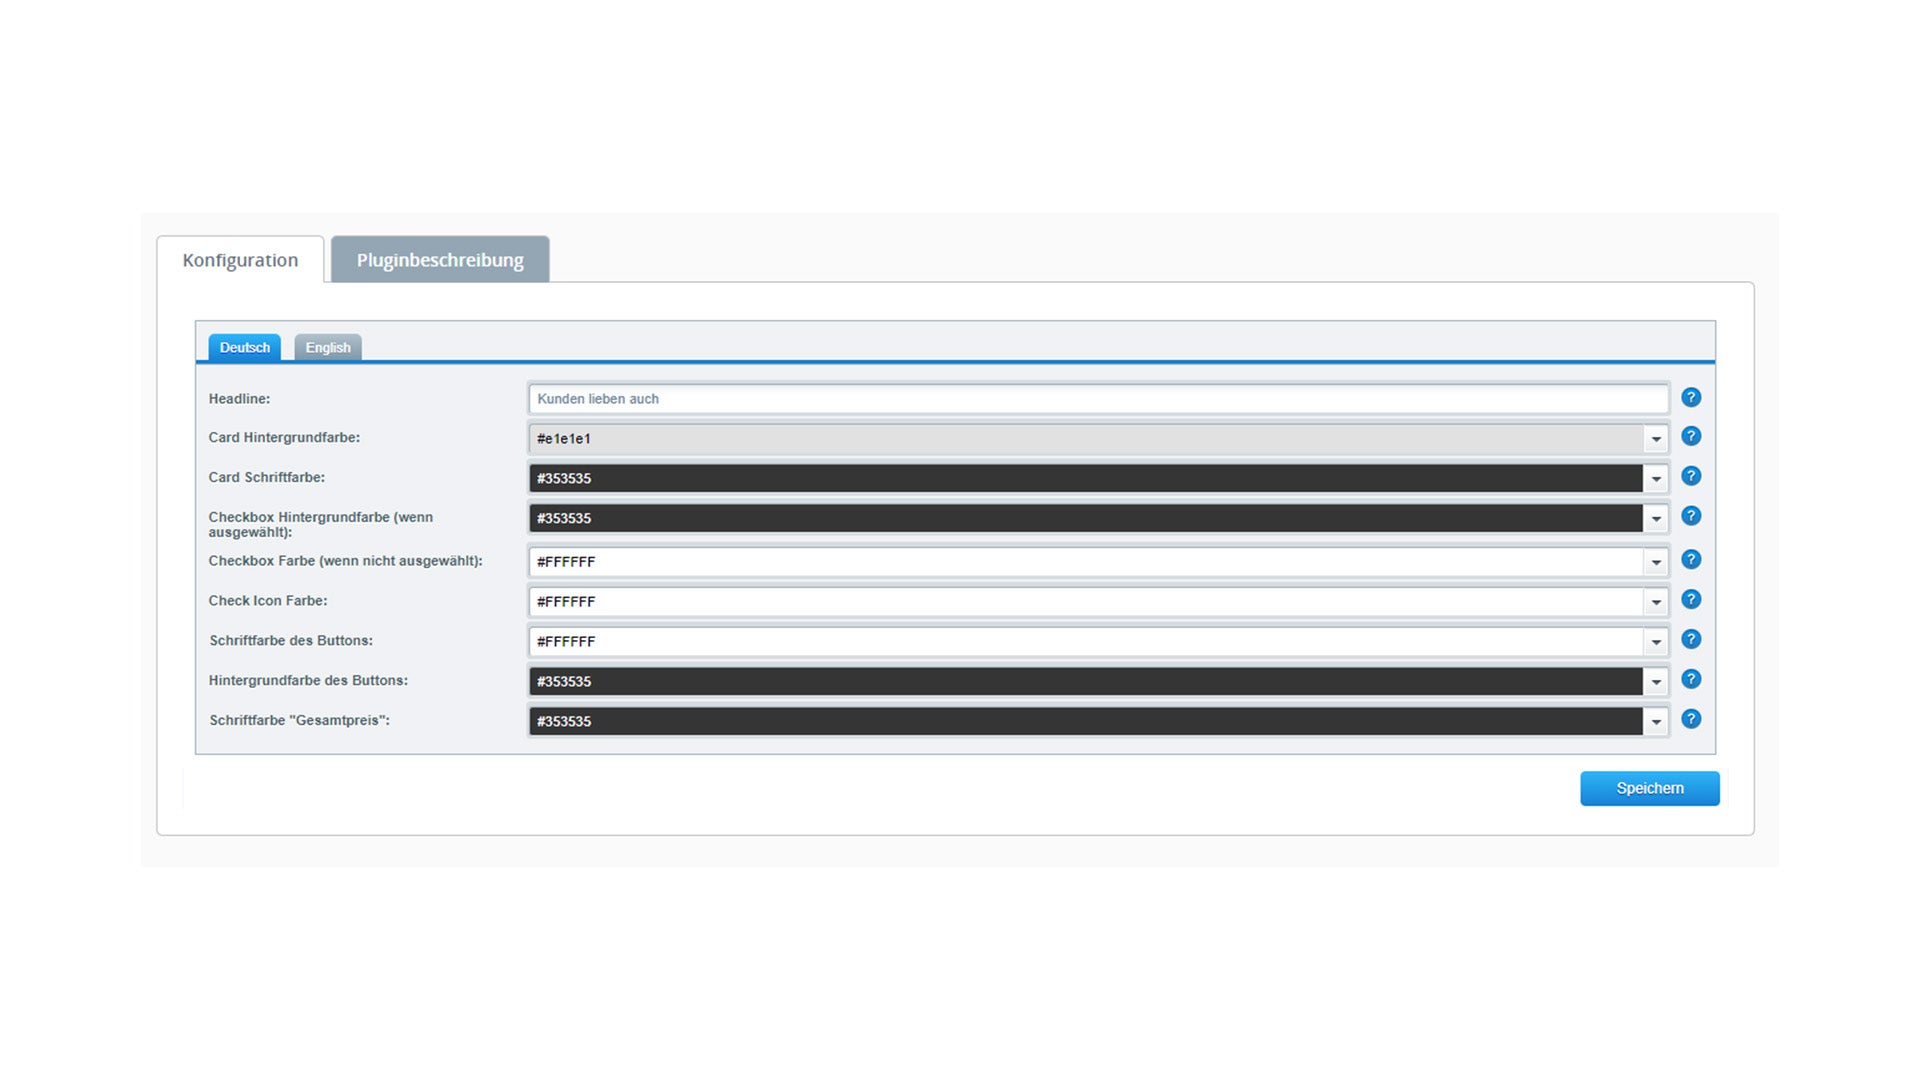This screenshot has height=1080, width=1920.
Task: Show help for Schriftfarbe Gesamtpreis
Action: click(x=1691, y=719)
